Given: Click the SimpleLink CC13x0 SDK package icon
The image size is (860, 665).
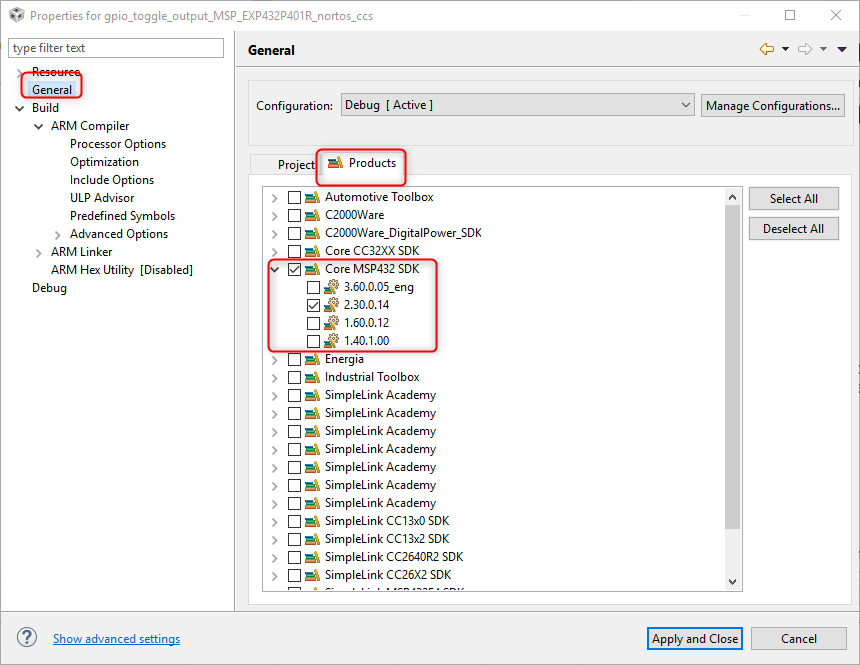Looking at the screenshot, I should [x=313, y=521].
